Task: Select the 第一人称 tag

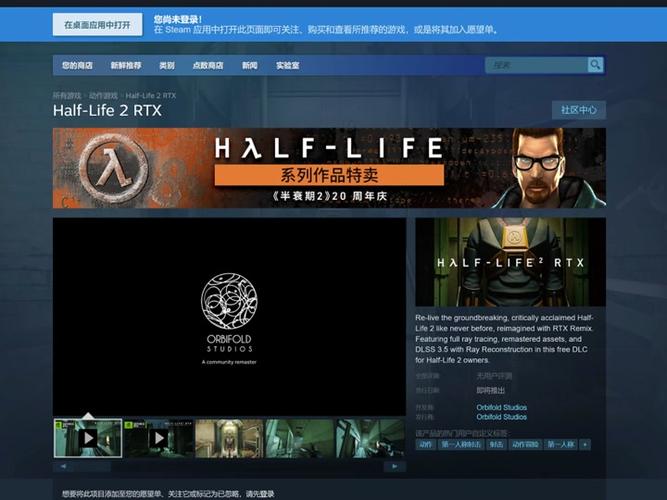Action: coord(561,445)
